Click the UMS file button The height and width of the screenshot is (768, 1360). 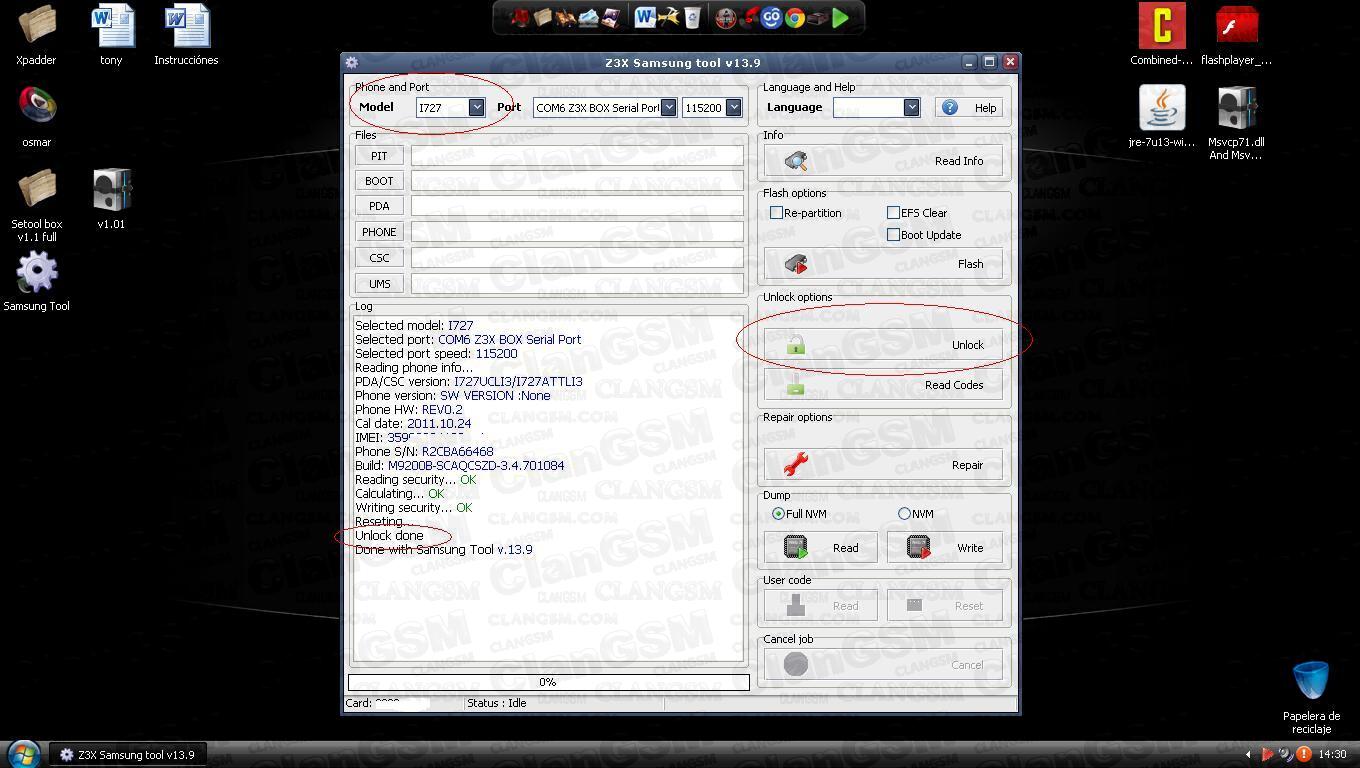[379, 284]
